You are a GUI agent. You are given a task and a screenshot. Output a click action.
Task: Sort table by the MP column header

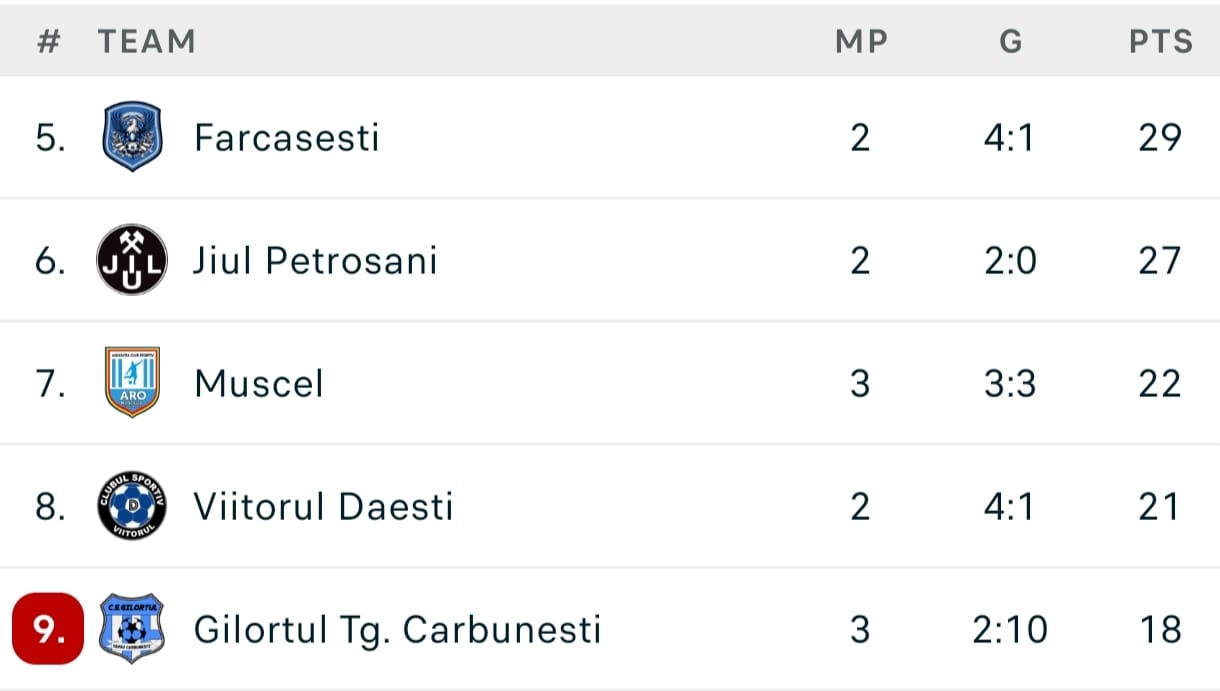861,41
